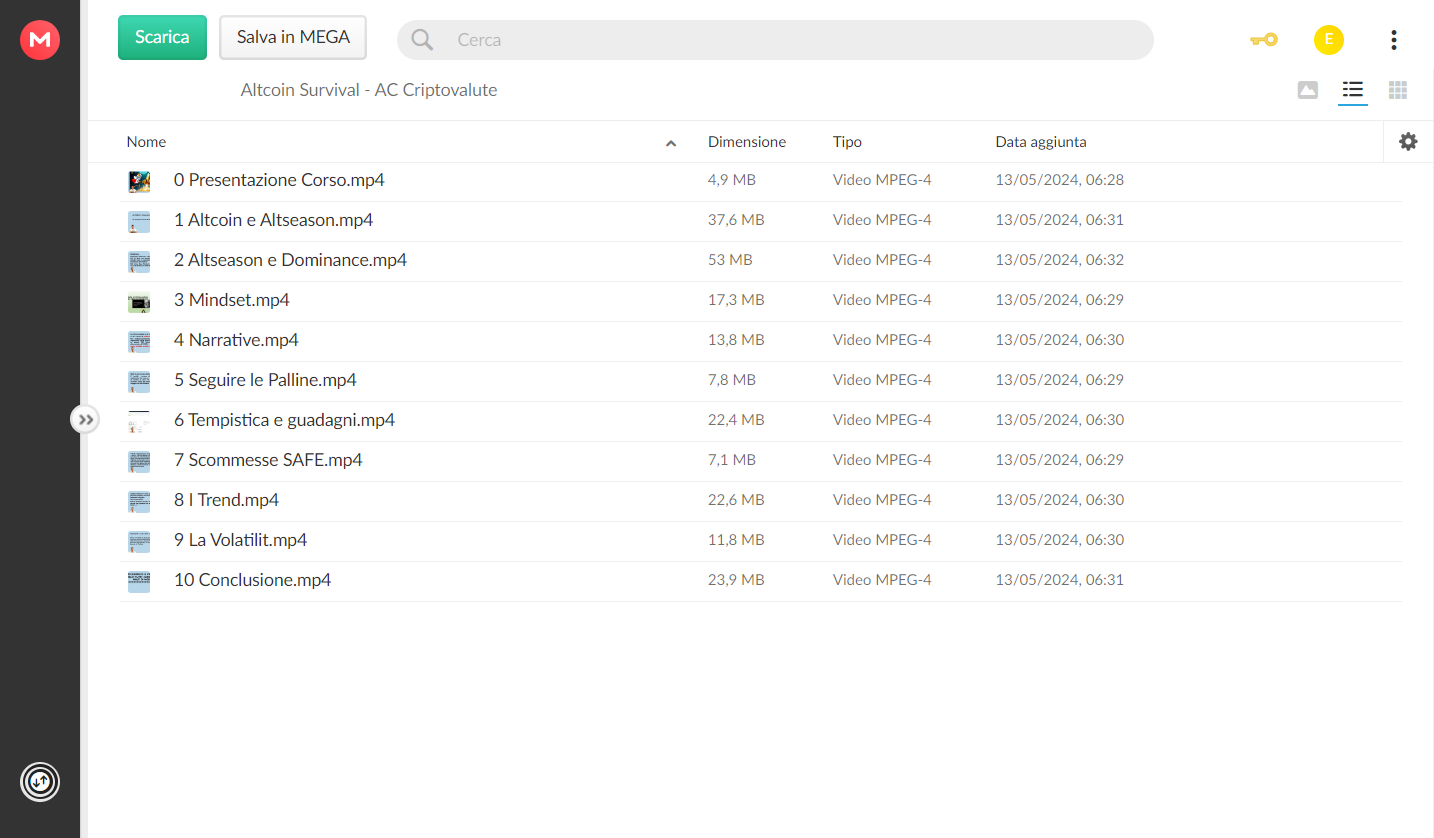Click the green Scarica button

(x=162, y=37)
